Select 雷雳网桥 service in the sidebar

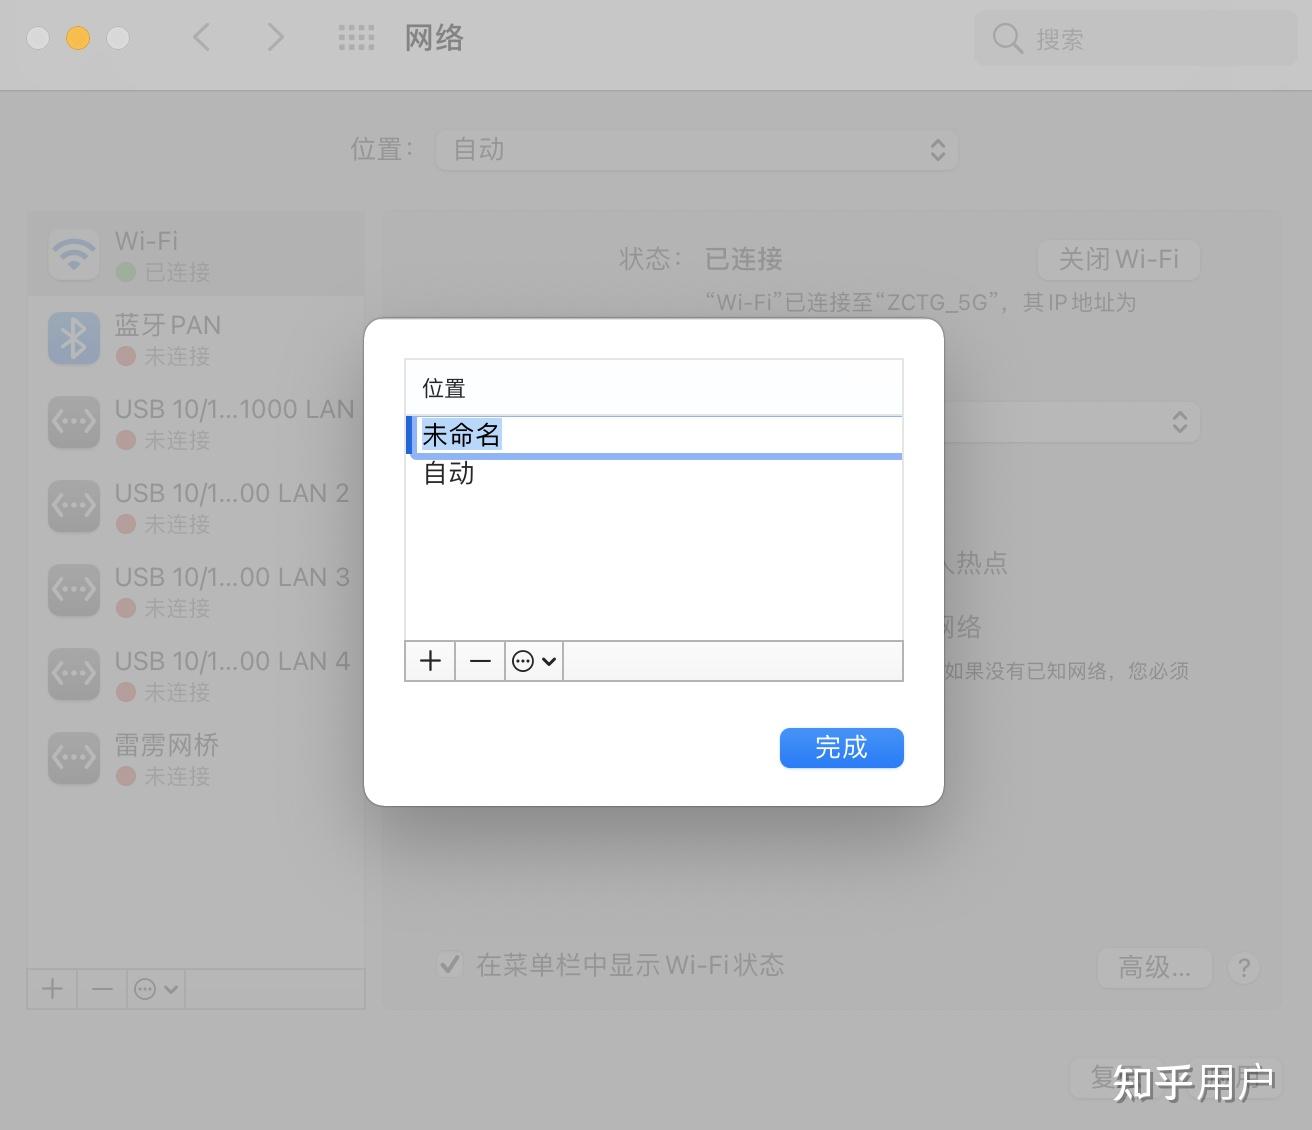196,759
